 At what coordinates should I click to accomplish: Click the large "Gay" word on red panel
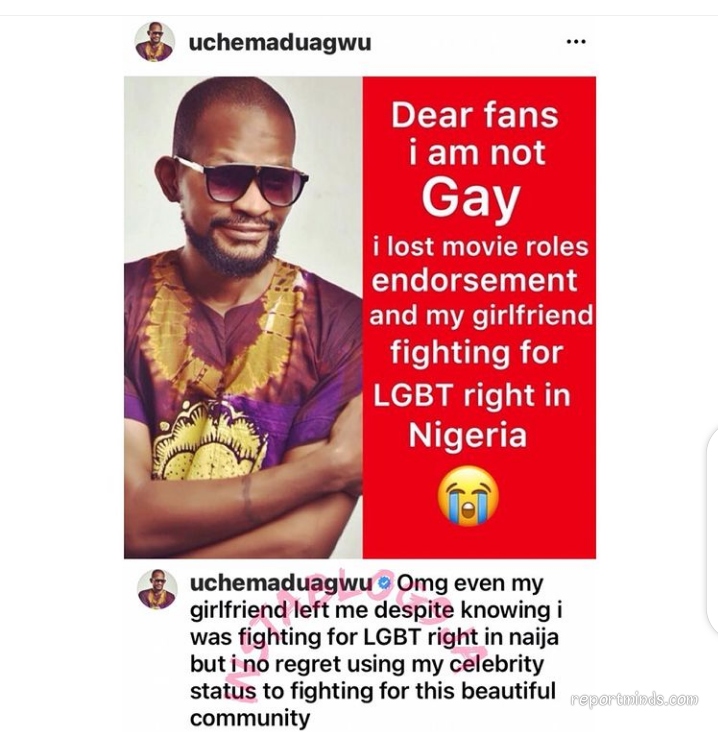point(471,200)
